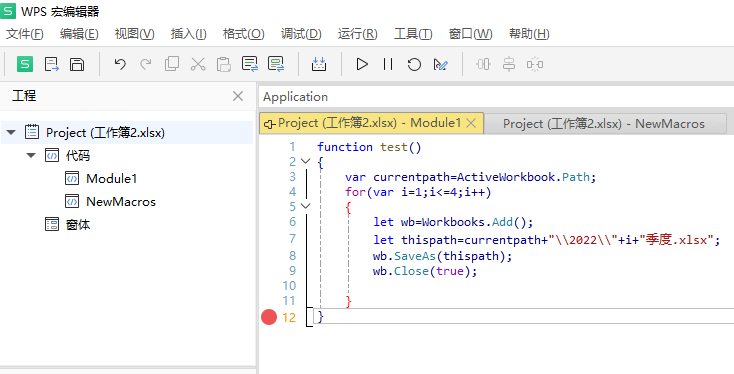Viewport: 734px width, 374px height.
Task: Click the insert-into-code icon with down arrows
Action: pyautogui.click(x=319, y=64)
